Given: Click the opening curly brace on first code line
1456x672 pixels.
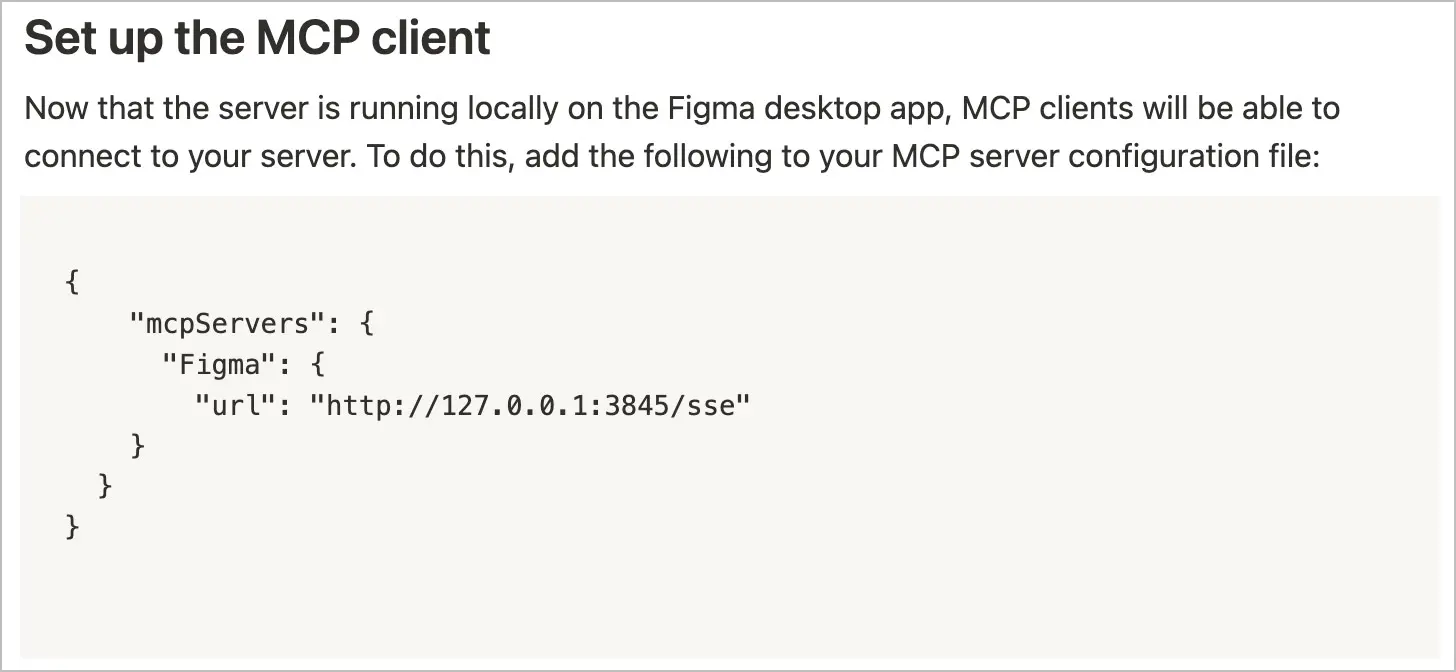Looking at the screenshot, I should 72,282.
